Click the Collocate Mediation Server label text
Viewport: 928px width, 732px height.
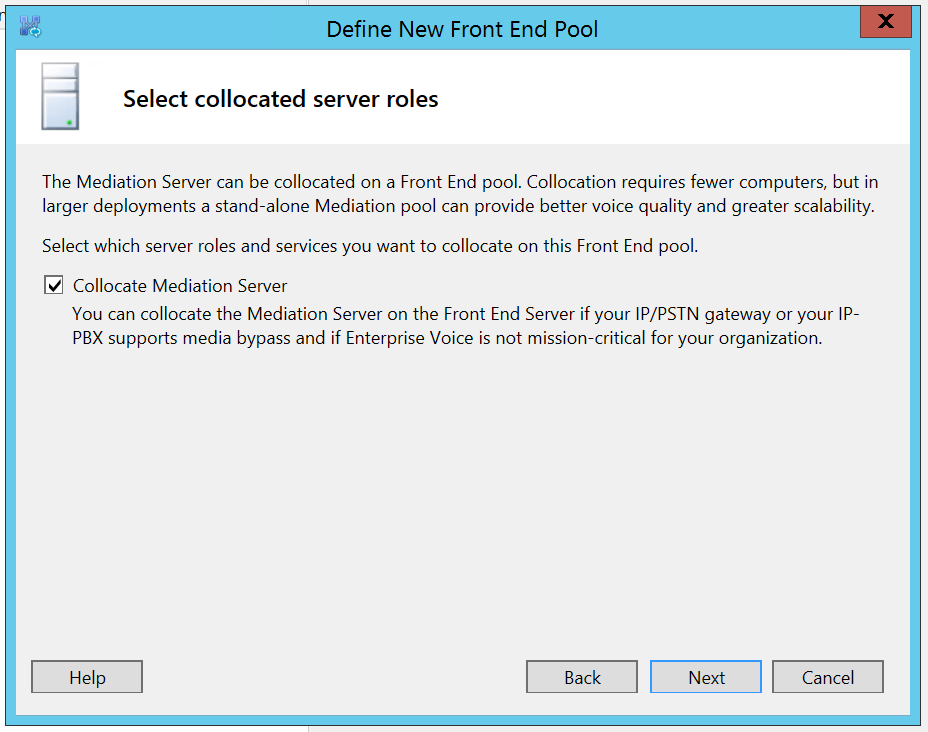tap(180, 286)
